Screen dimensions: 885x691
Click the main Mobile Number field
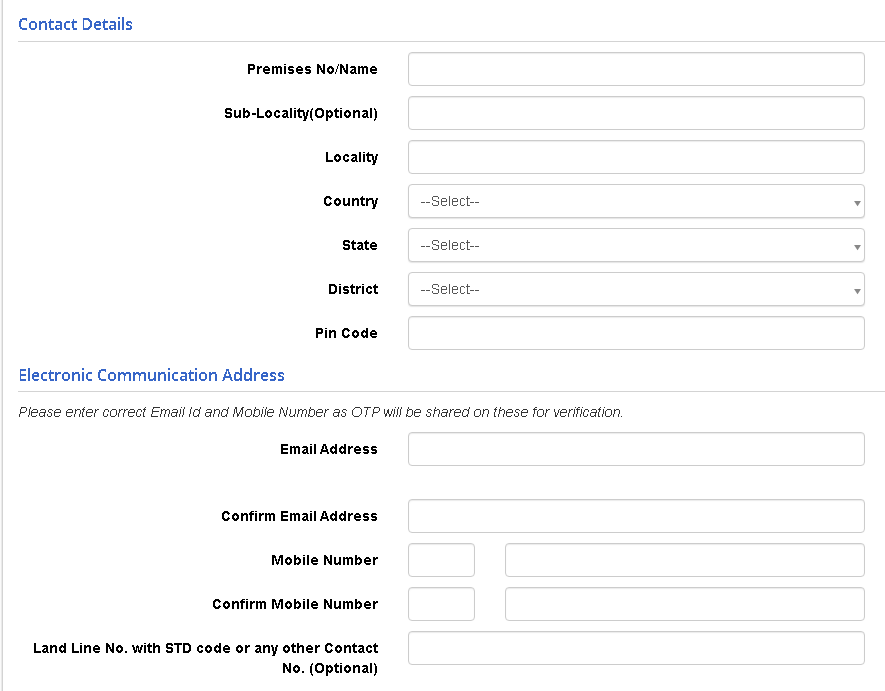(685, 560)
